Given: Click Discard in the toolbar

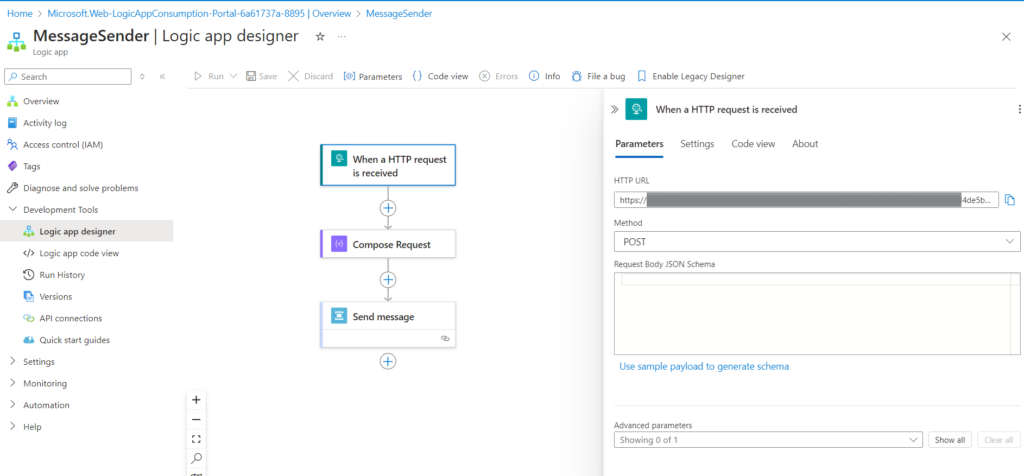Looking at the screenshot, I should click(311, 76).
